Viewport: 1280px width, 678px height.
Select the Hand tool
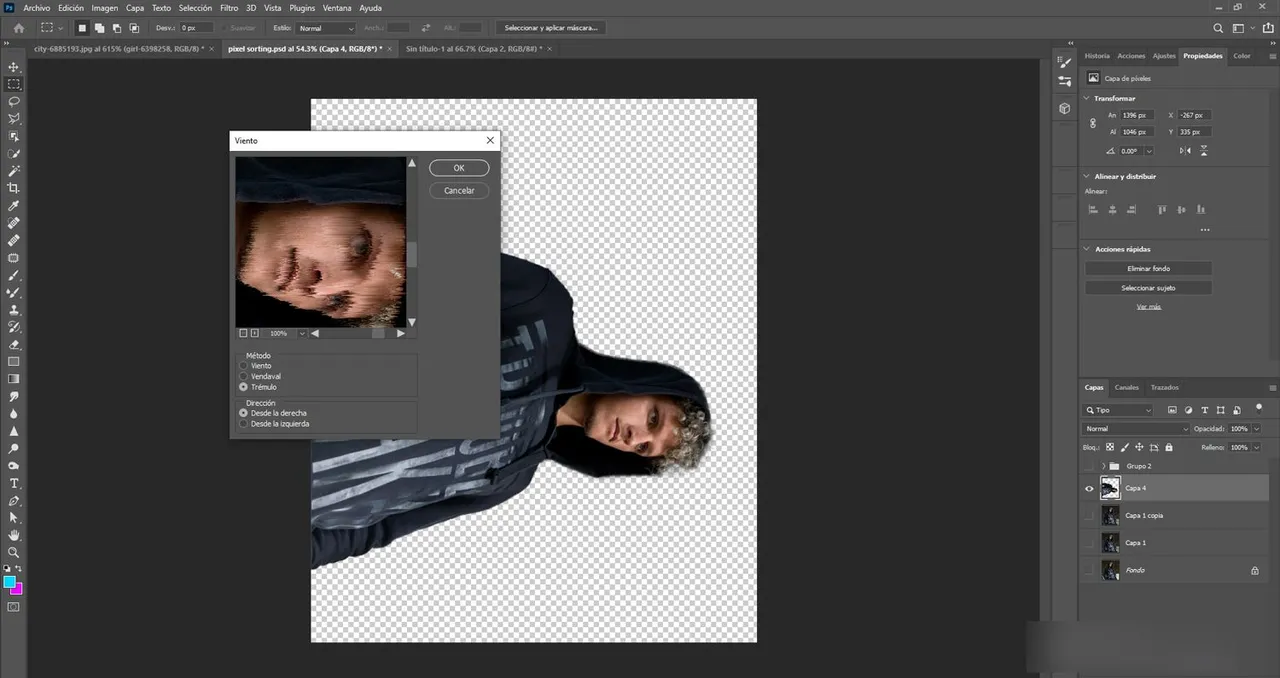[x=14, y=535]
